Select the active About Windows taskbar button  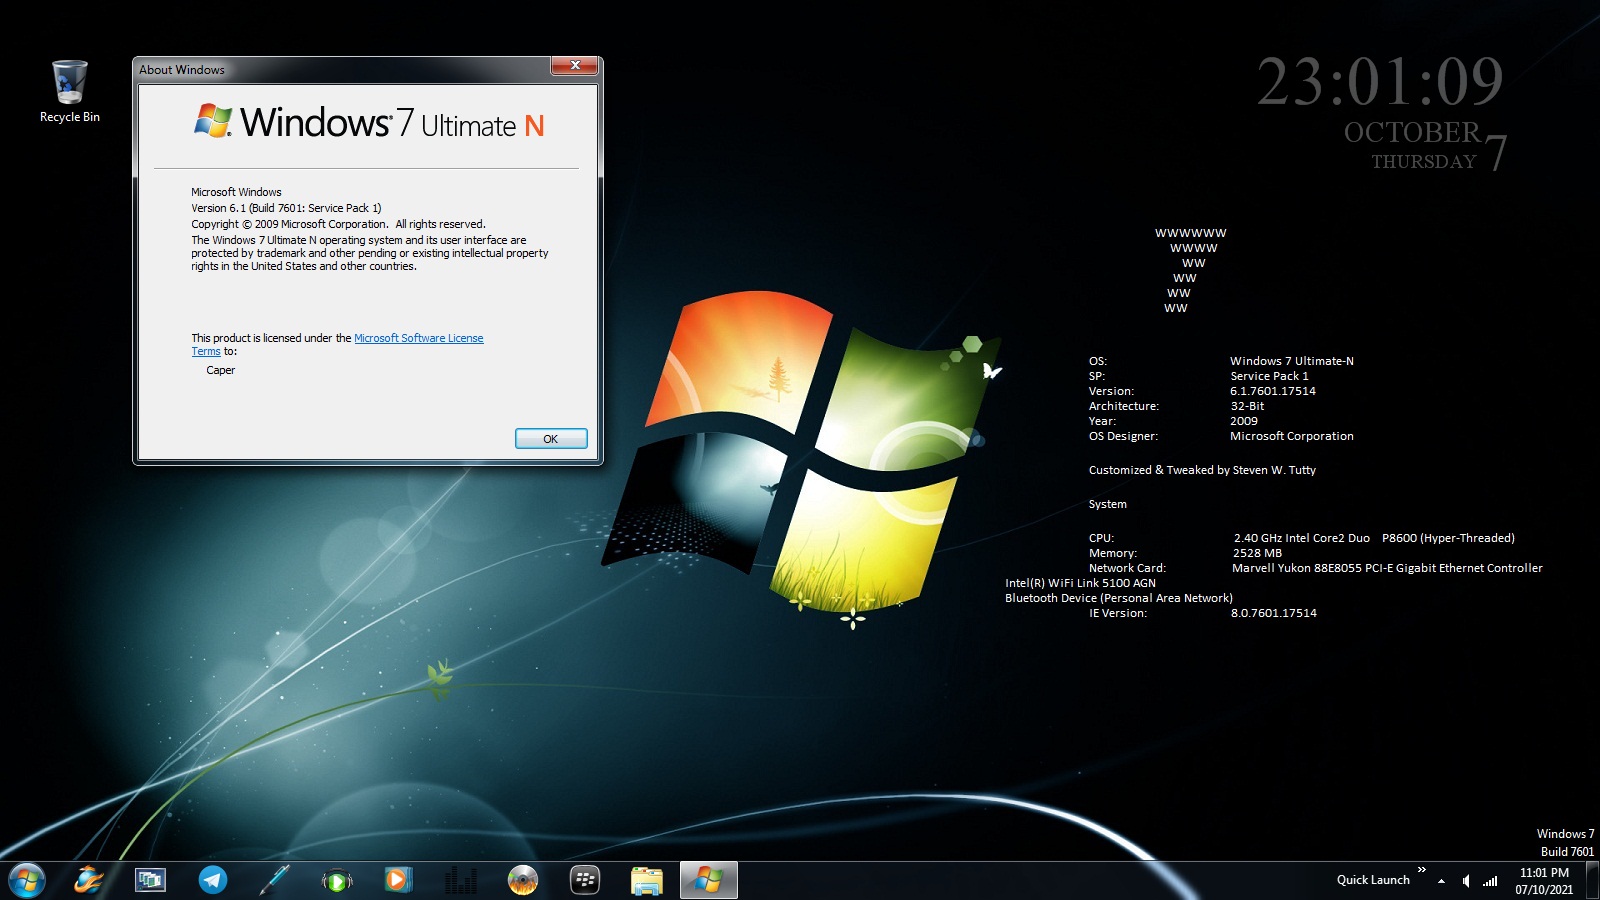pos(709,880)
